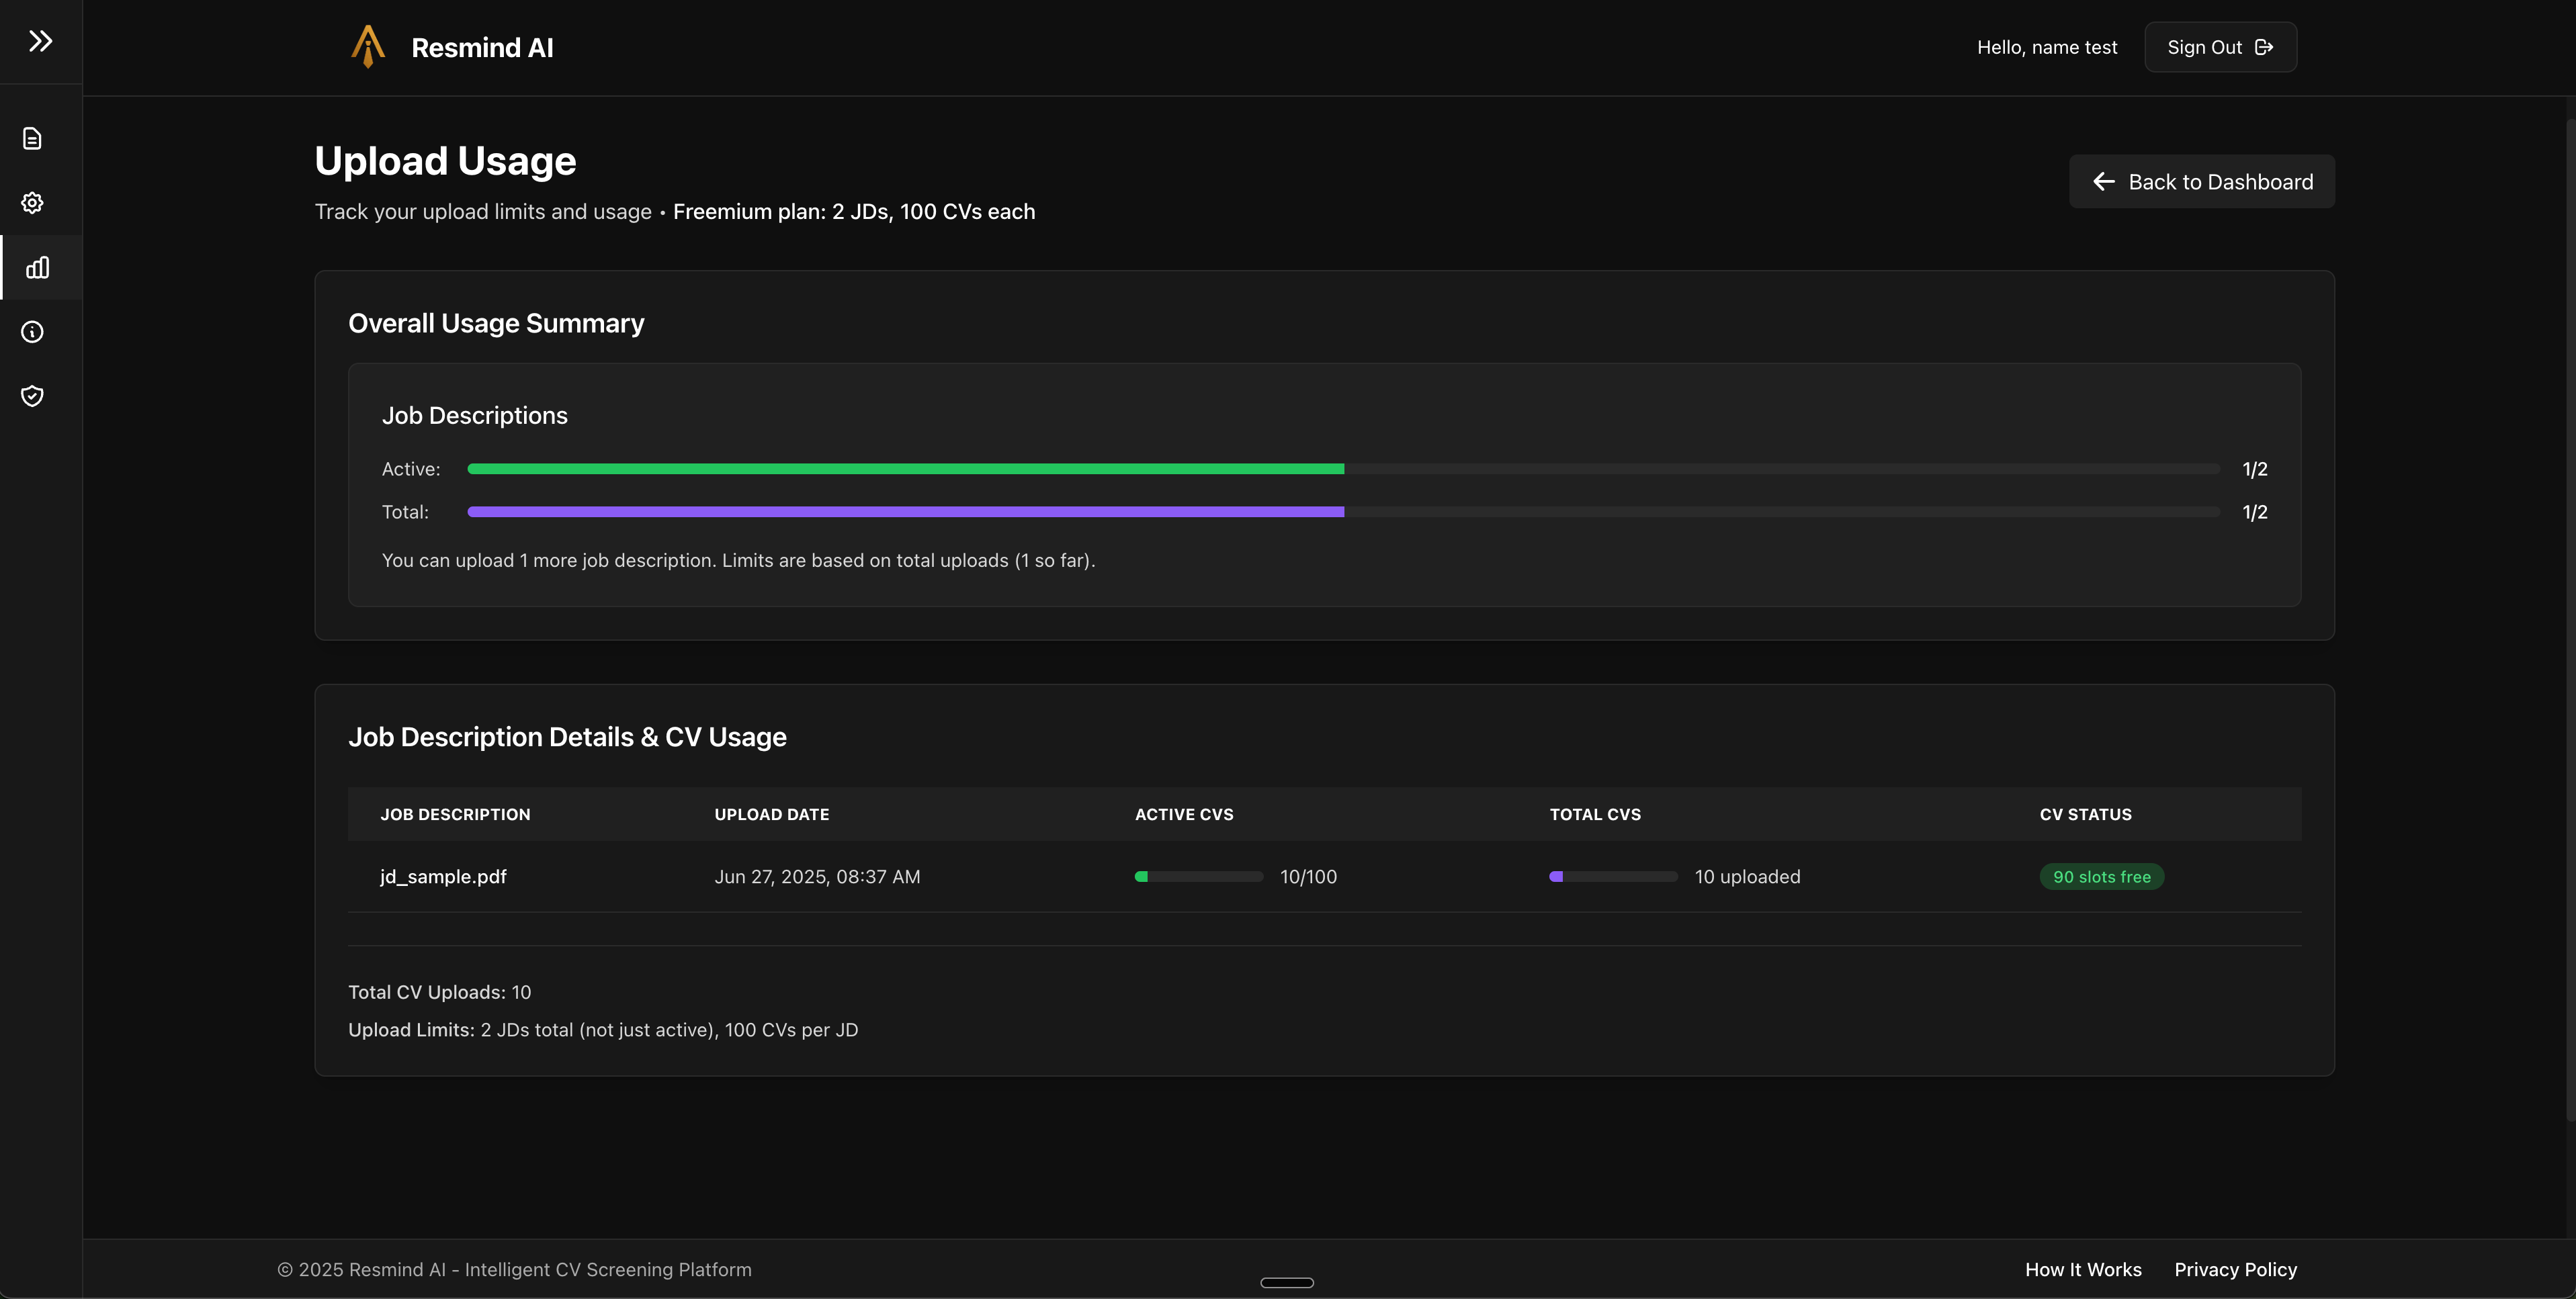Click the Resmind AI logo icon
2576x1299 pixels.
pyautogui.click(x=368, y=47)
